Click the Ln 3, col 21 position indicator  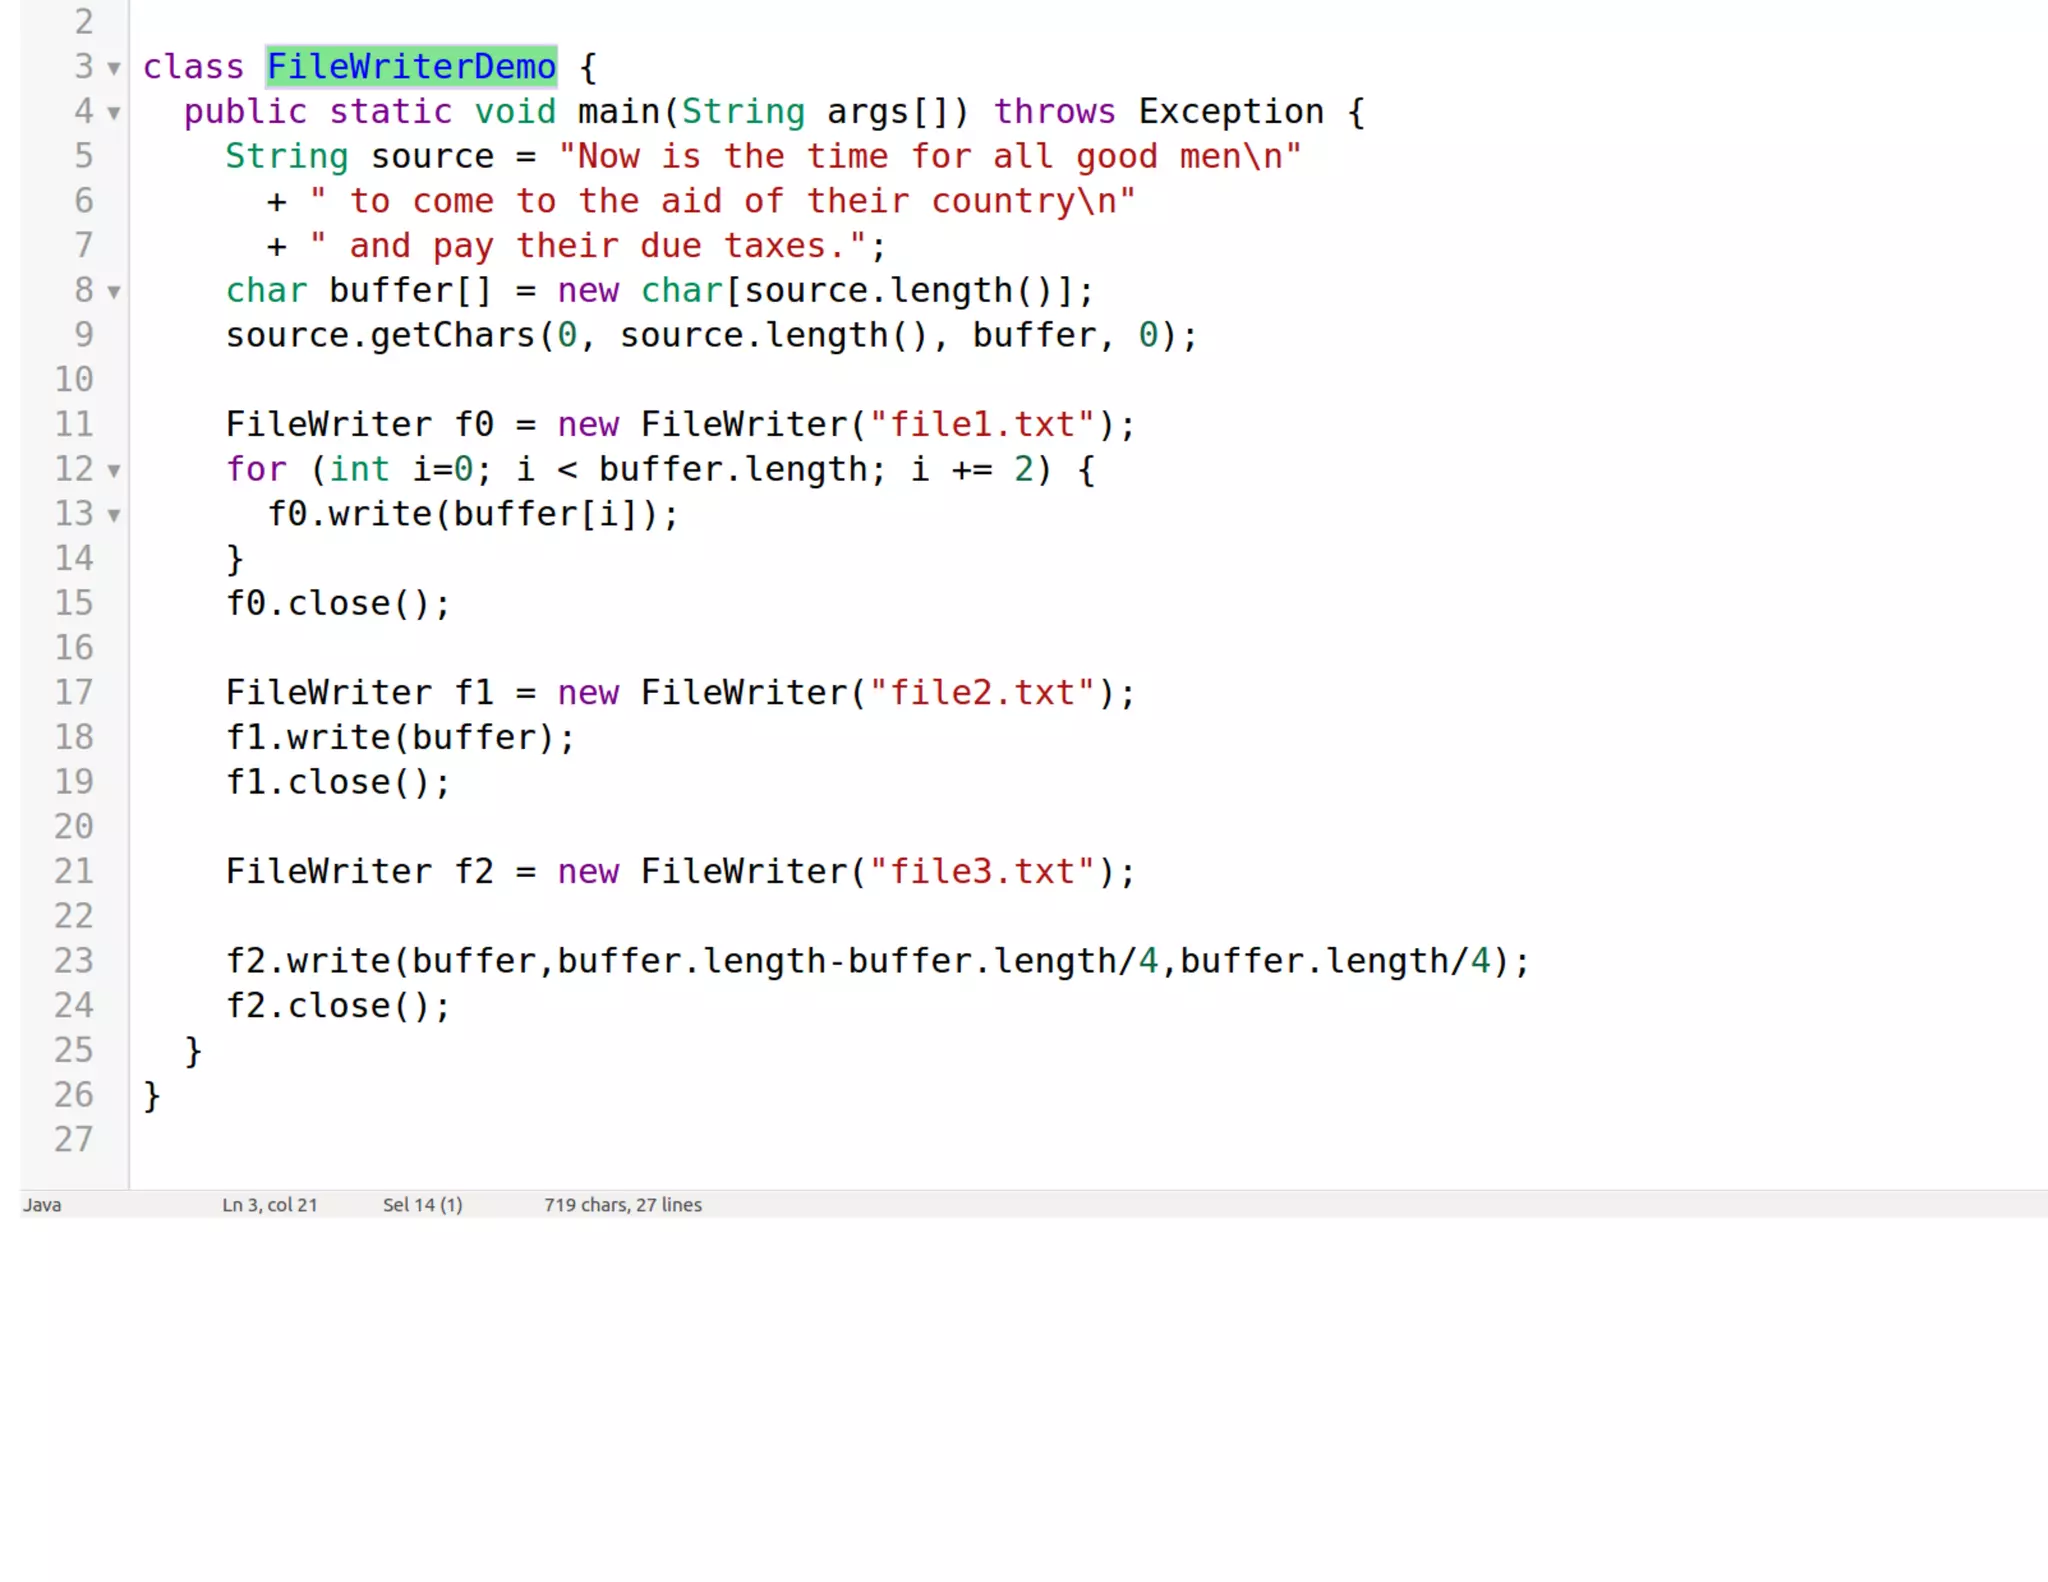[269, 1205]
